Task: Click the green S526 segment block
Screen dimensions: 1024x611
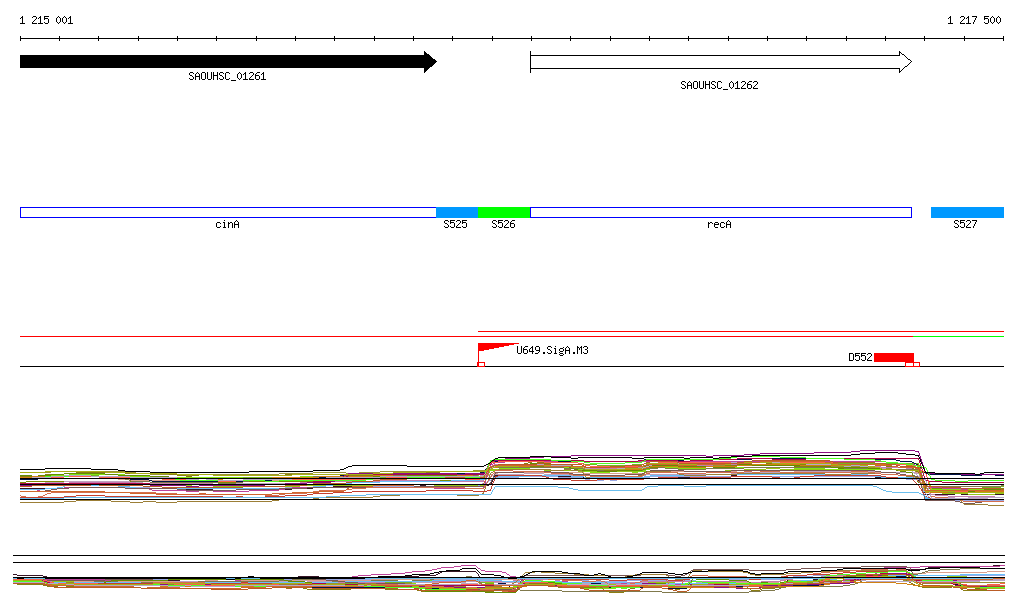Action: [503, 212]
